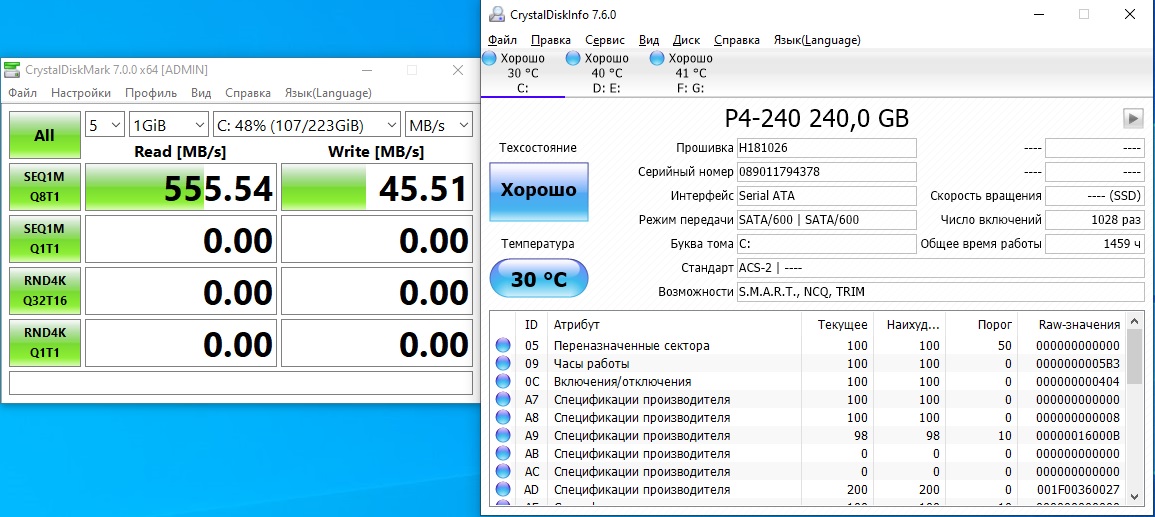Click the Интерфейс field showing Serial ATA
This screenshot has width=1155, height=517.
(826, 196)
